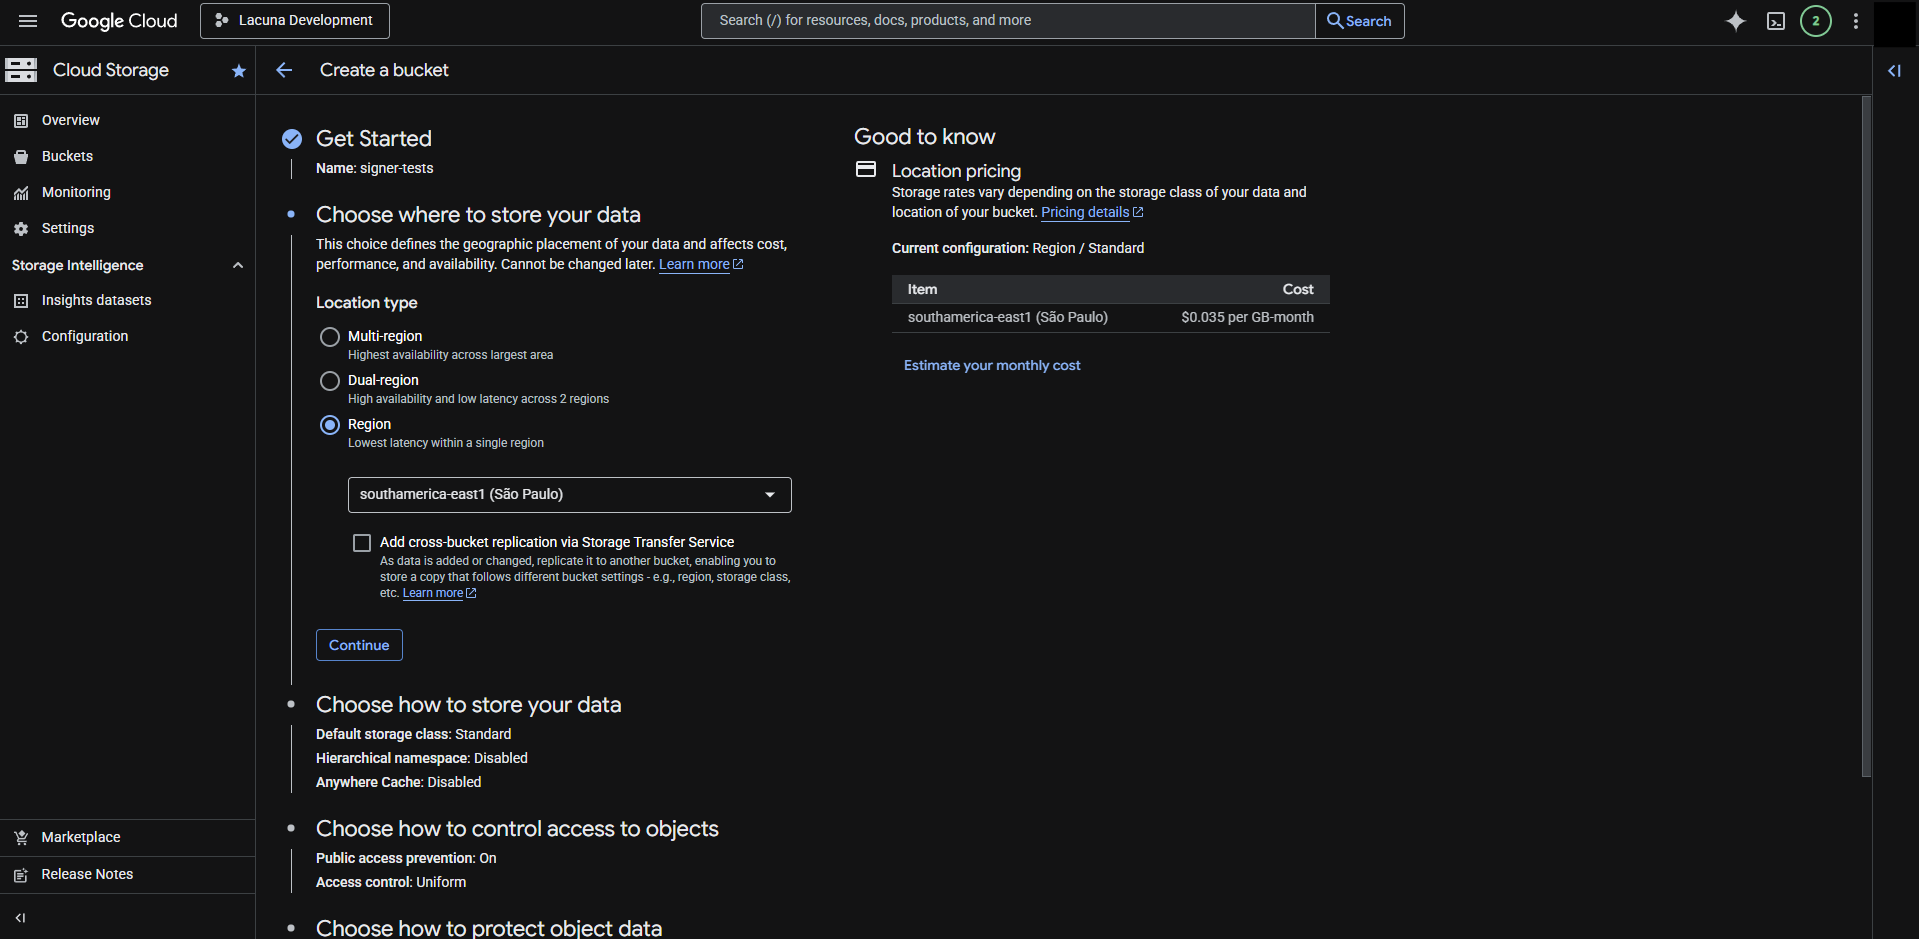Click the Continue button
Viewport: 1919px width, 939px height.
tap(359, 645)
